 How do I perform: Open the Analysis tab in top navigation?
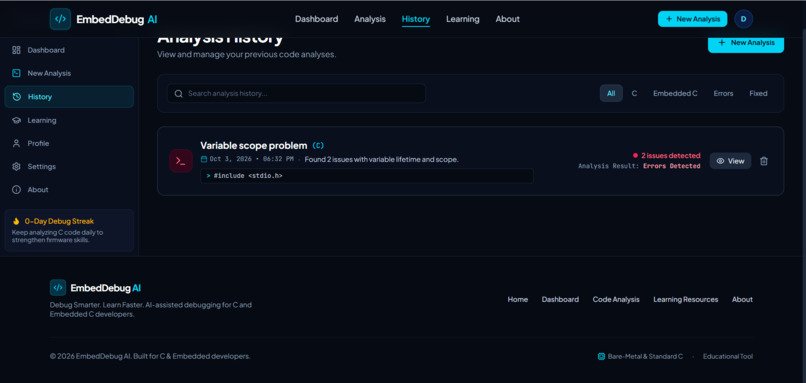370,19
